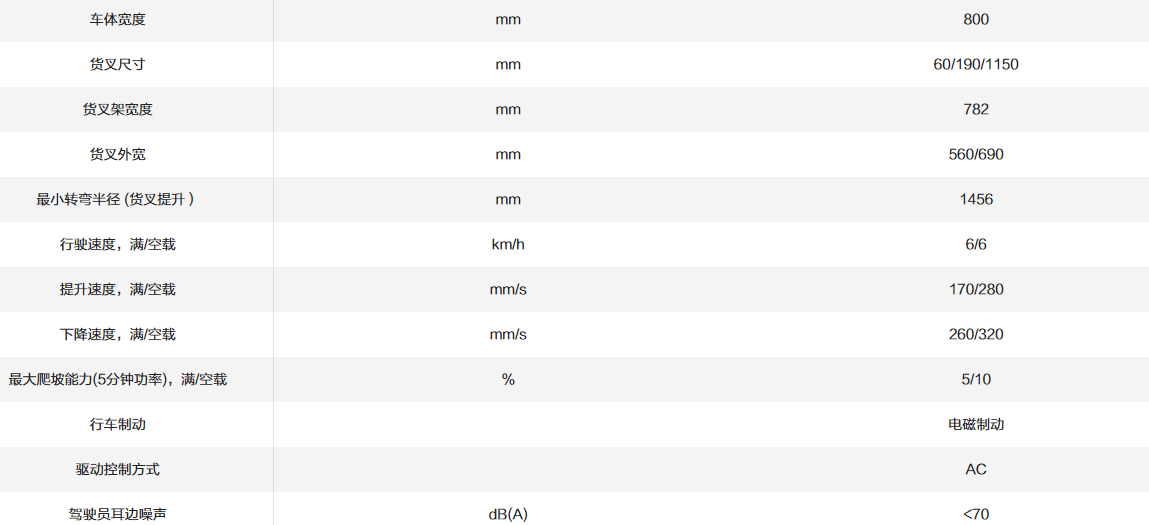The width and height of the screenshot is (1149, 525).
Task: Click the 最小转弯半径 (货叉提升) label
Action: coord(115,200)
